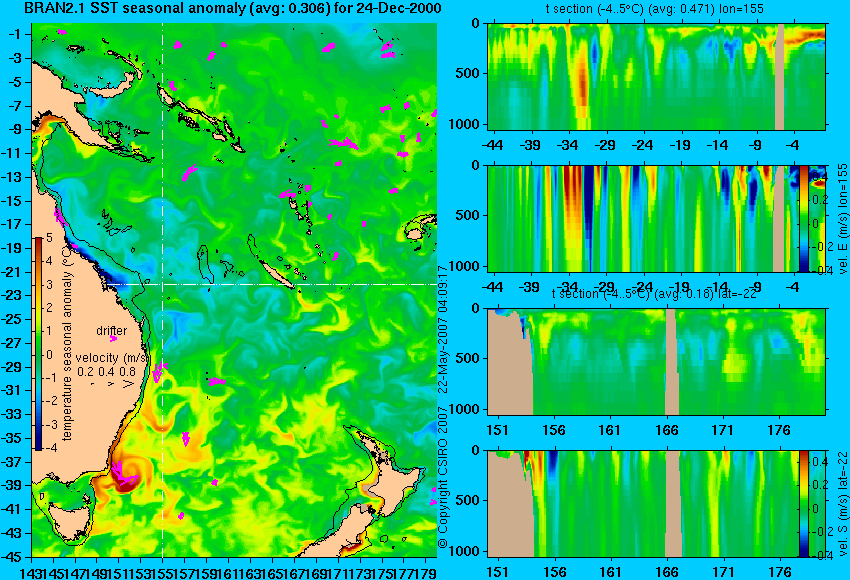This screenshot has width=850, height=580.
Task: Open the lon=155 temperature section plot
Action: (656, 76)
